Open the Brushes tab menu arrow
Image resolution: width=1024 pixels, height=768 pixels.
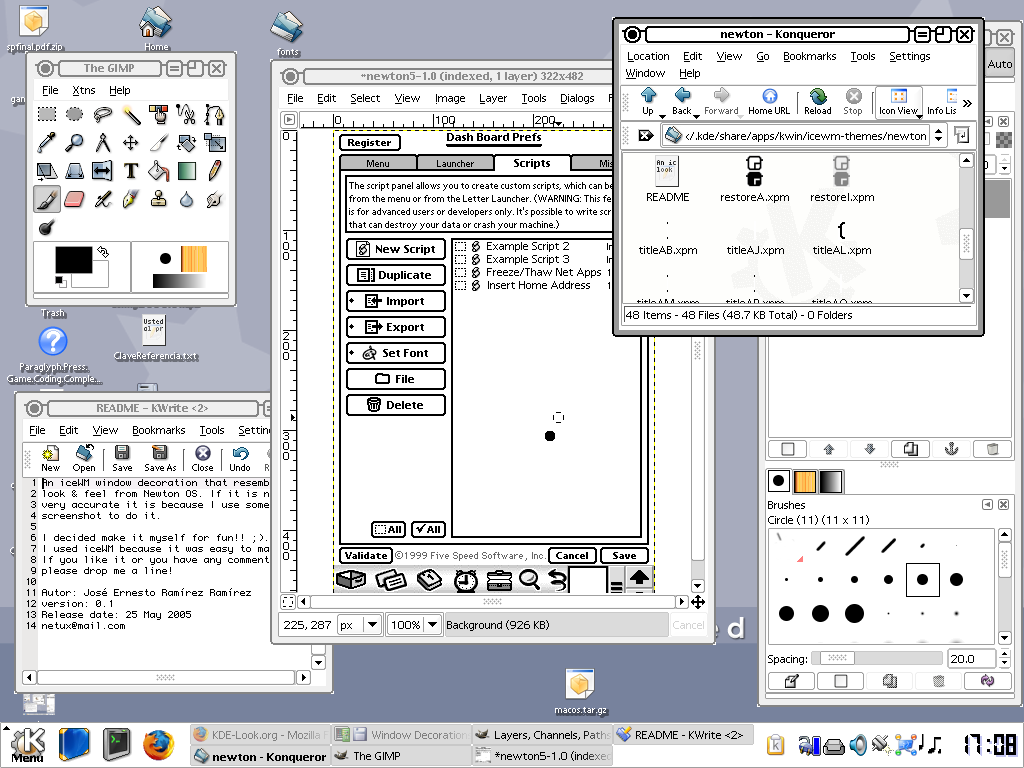pos(987,505)
